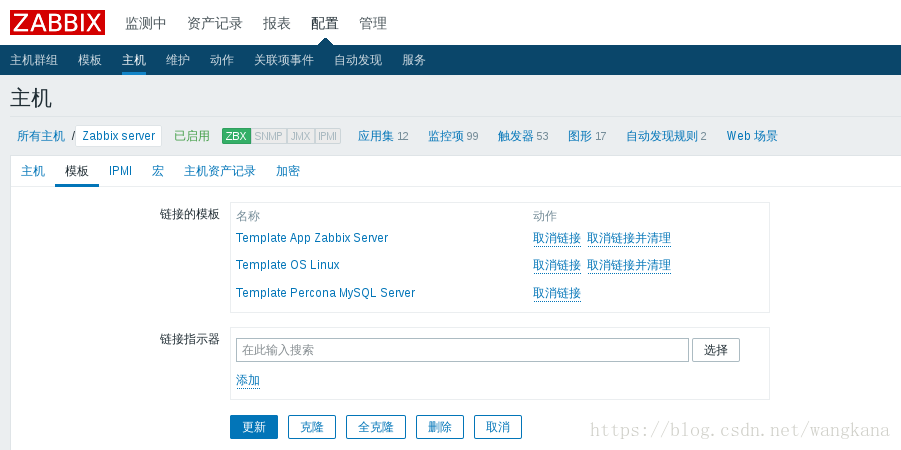Switch to the 主机资产记录 tab
This screenshot has width=901, height=450.
click(x=220, y=171)
